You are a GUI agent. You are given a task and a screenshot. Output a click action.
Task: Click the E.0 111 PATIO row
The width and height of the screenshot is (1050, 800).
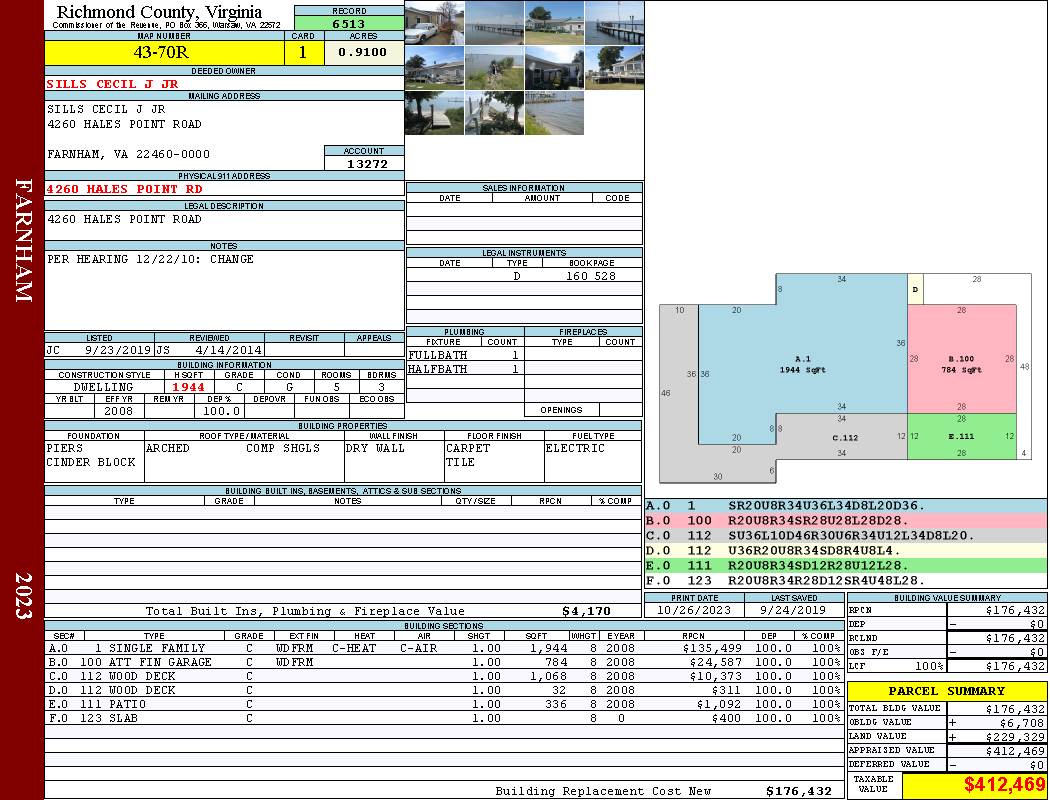[444, 704]
